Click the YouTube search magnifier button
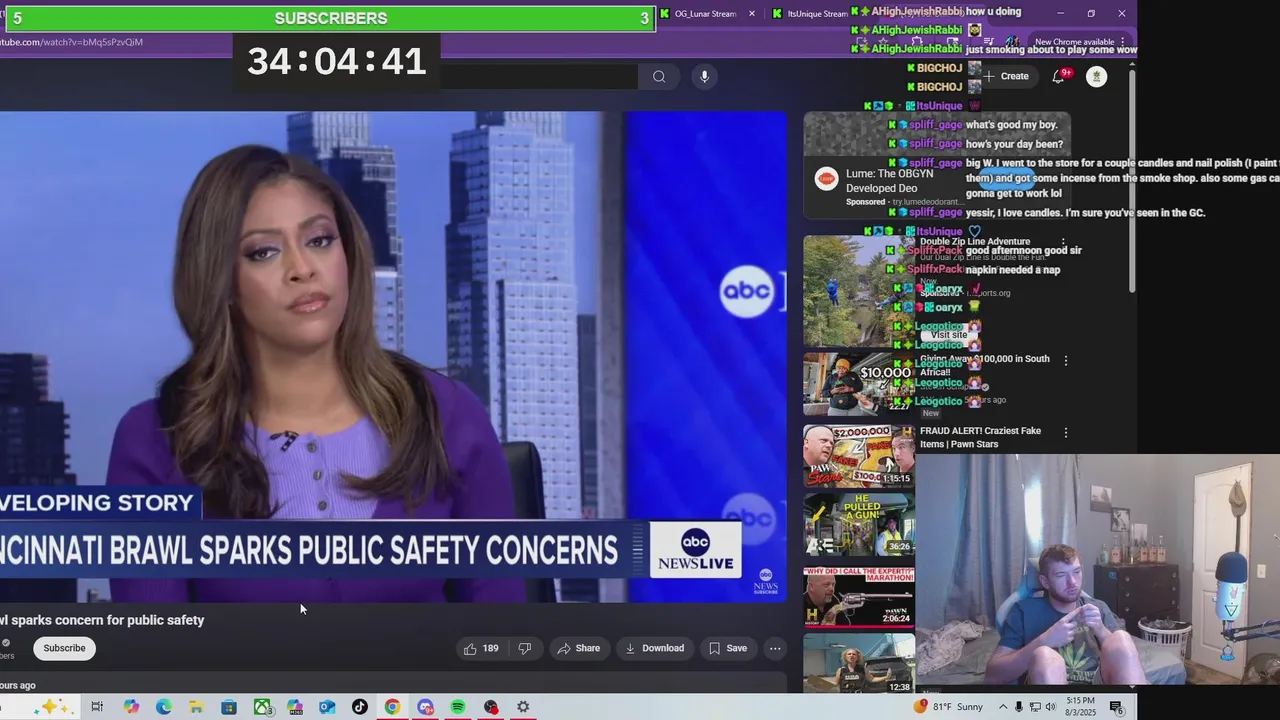1280x720 pixels. pyautogui.click(x=659, y=77)
